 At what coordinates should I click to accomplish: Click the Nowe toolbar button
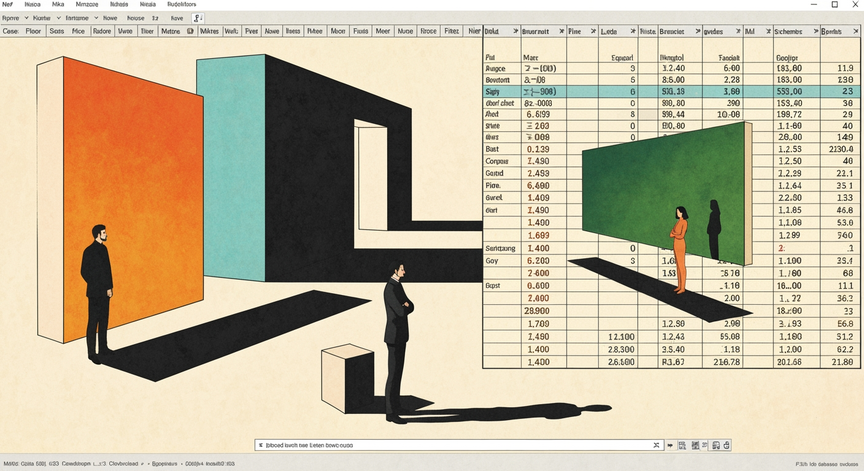click(x=110, y=18)
